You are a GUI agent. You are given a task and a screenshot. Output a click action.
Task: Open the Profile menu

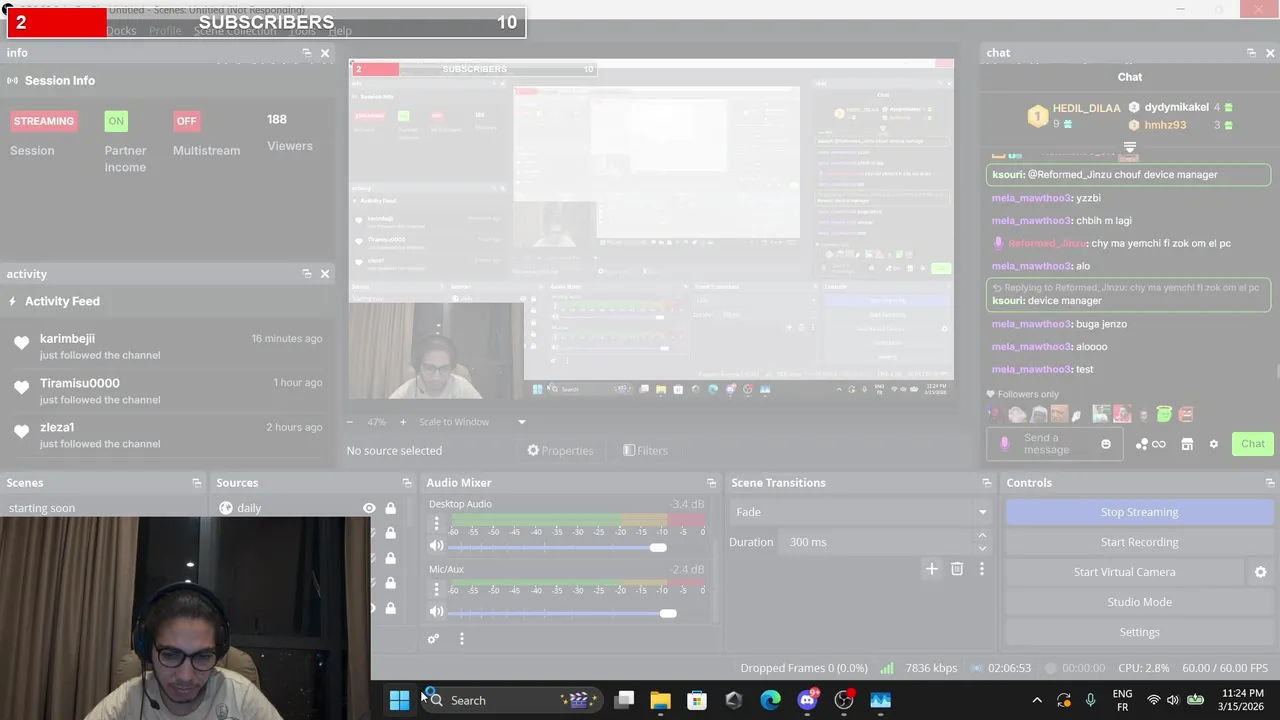(165, 31)
